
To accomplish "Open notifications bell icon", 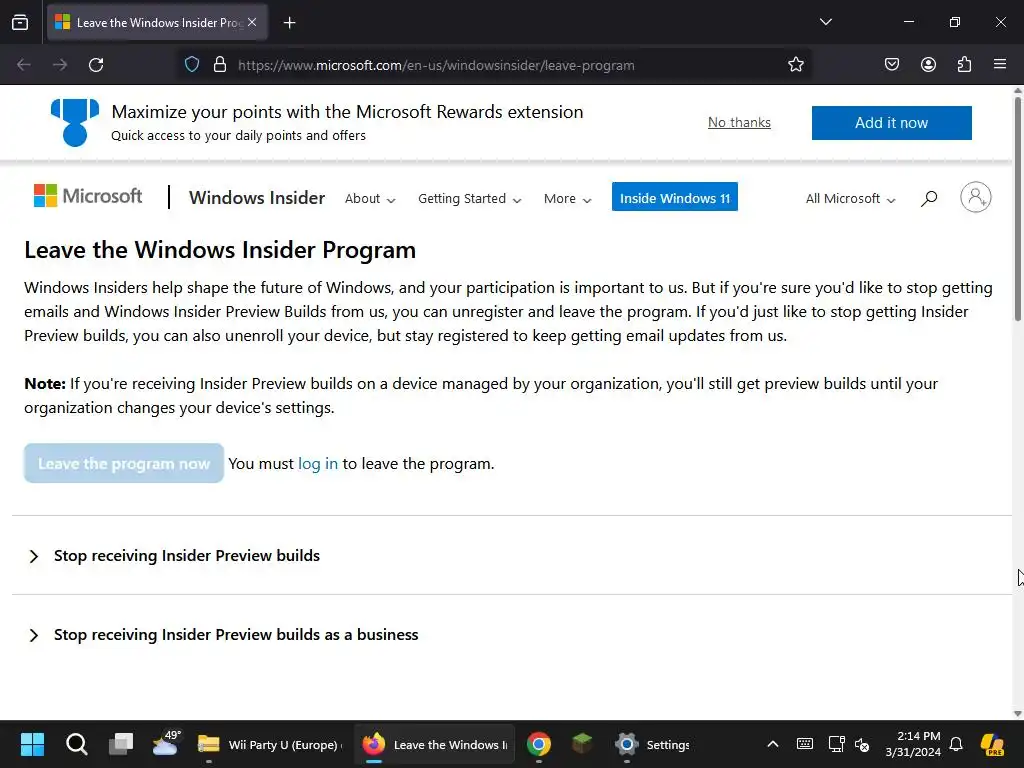I will pos(956,744).
